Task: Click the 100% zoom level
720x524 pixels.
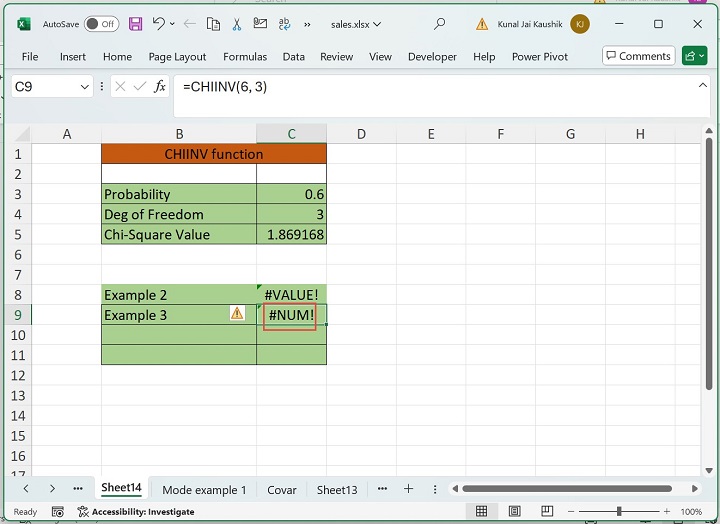Action: tap(691, 512)
